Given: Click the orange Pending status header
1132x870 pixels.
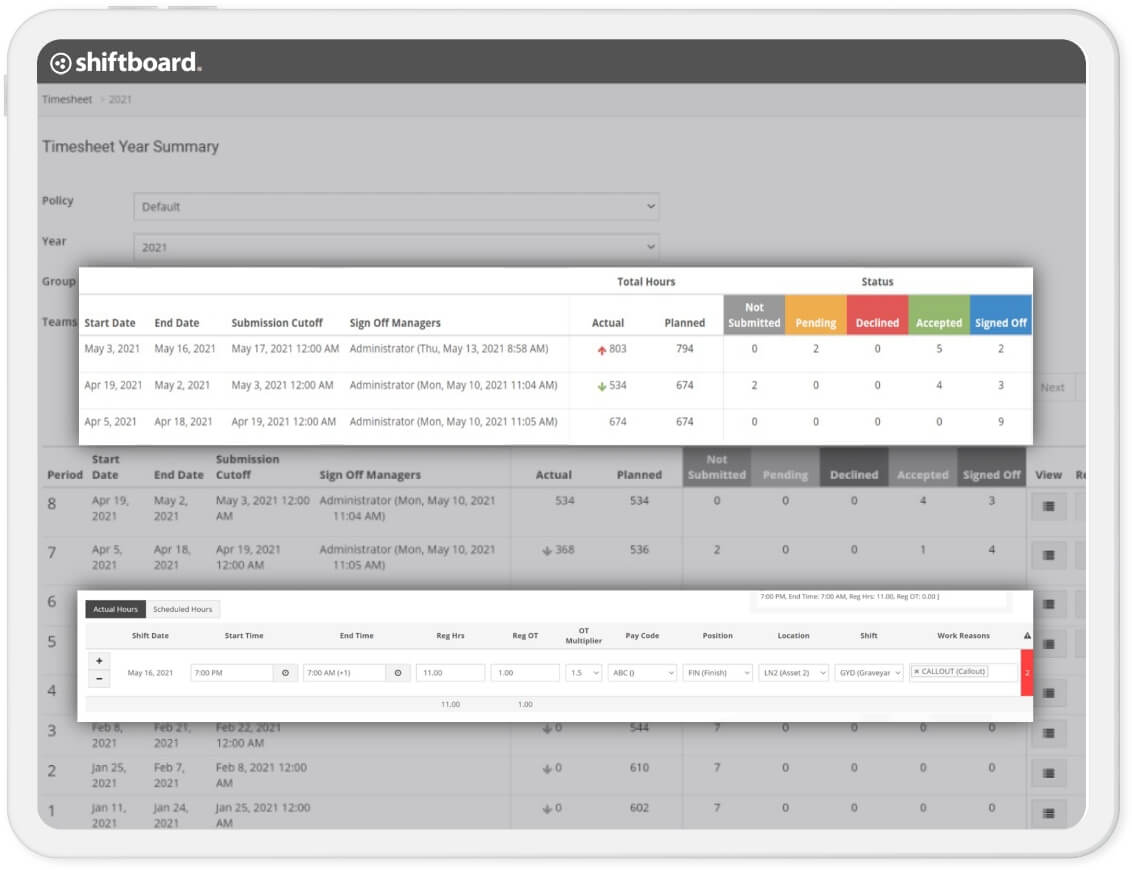Looking at the screenshot, I should tap(816, 315).
